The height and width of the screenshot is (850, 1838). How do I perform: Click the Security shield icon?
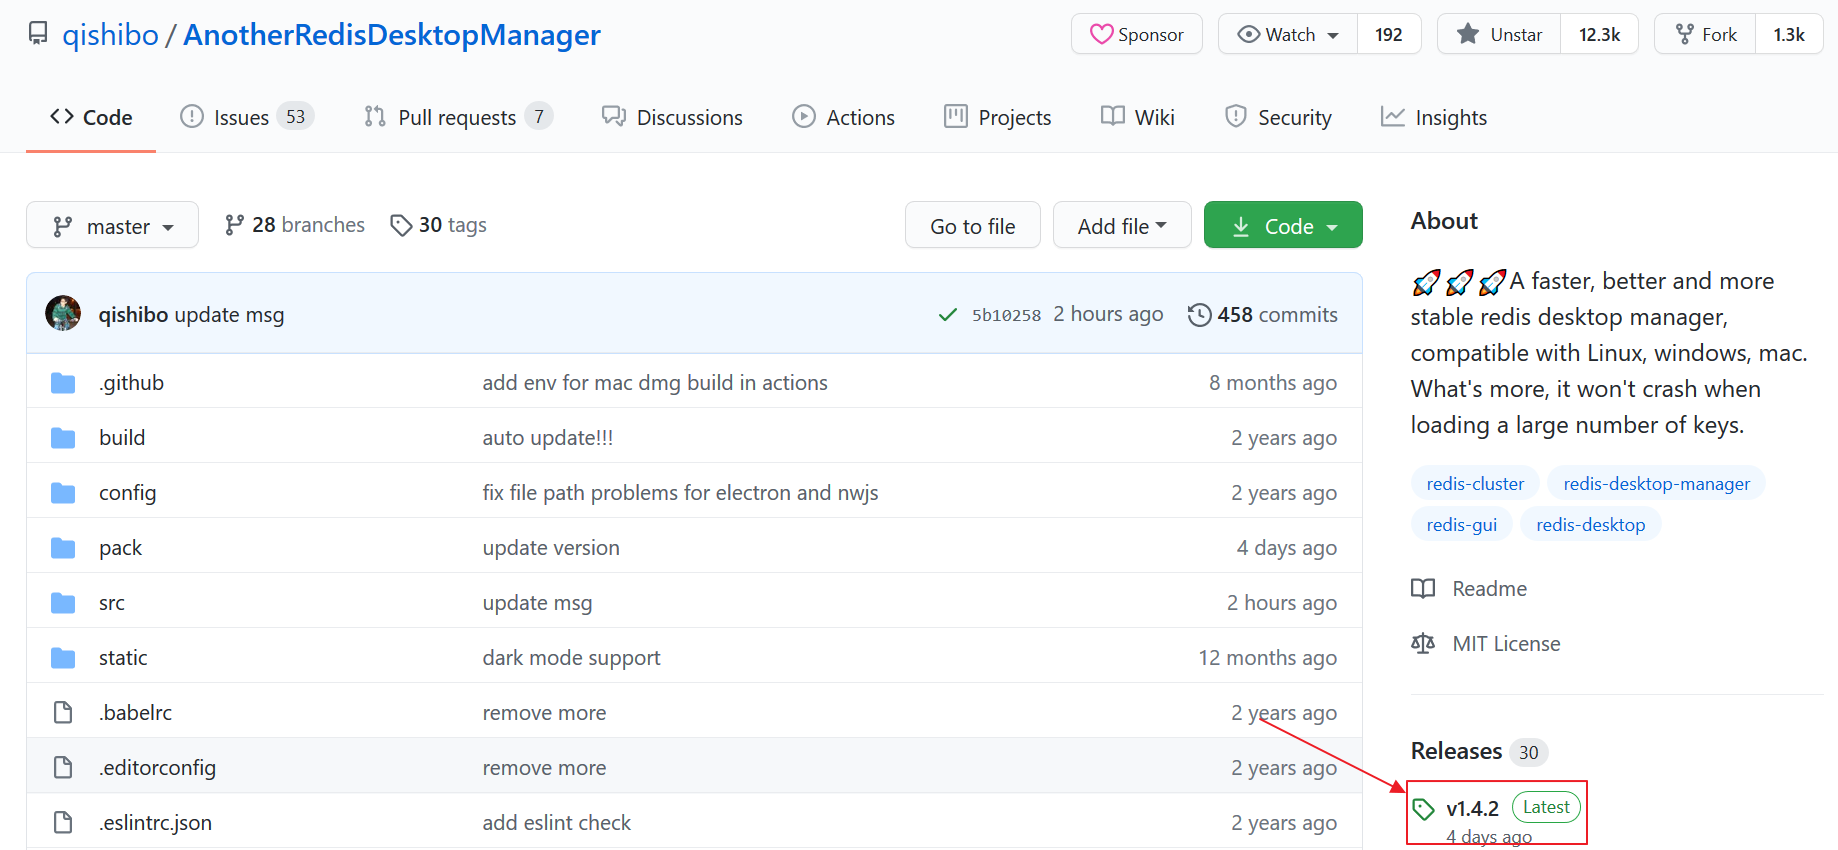[x=1236, y=117]
